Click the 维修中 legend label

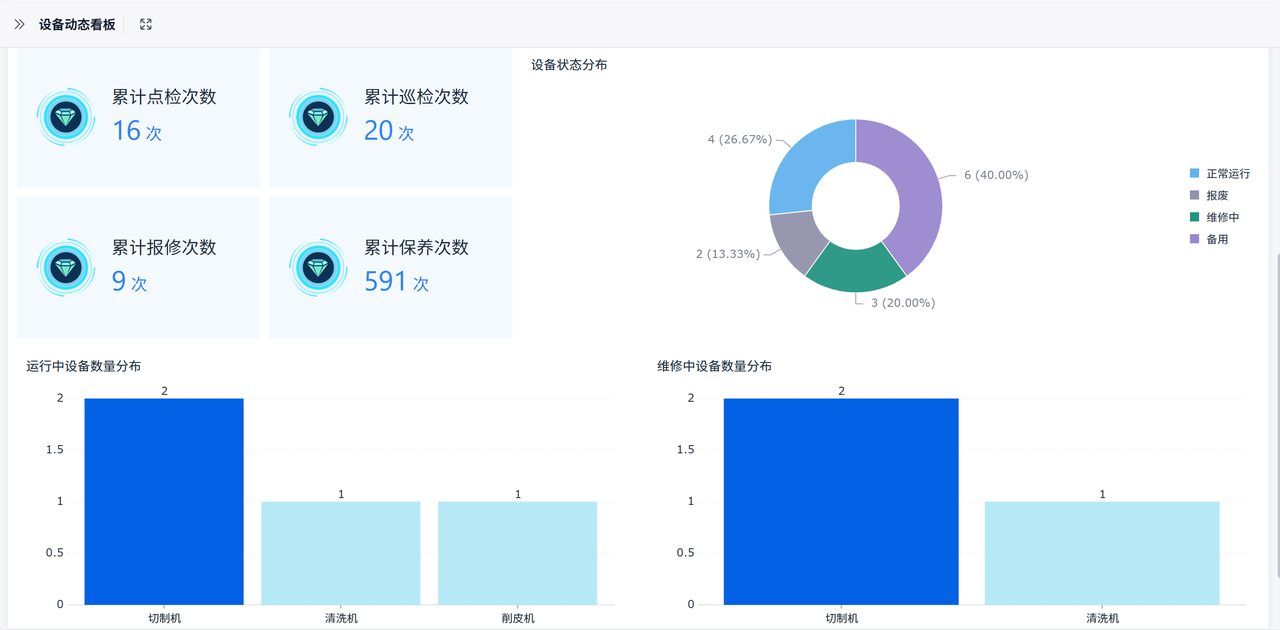tap(1223, 217)
